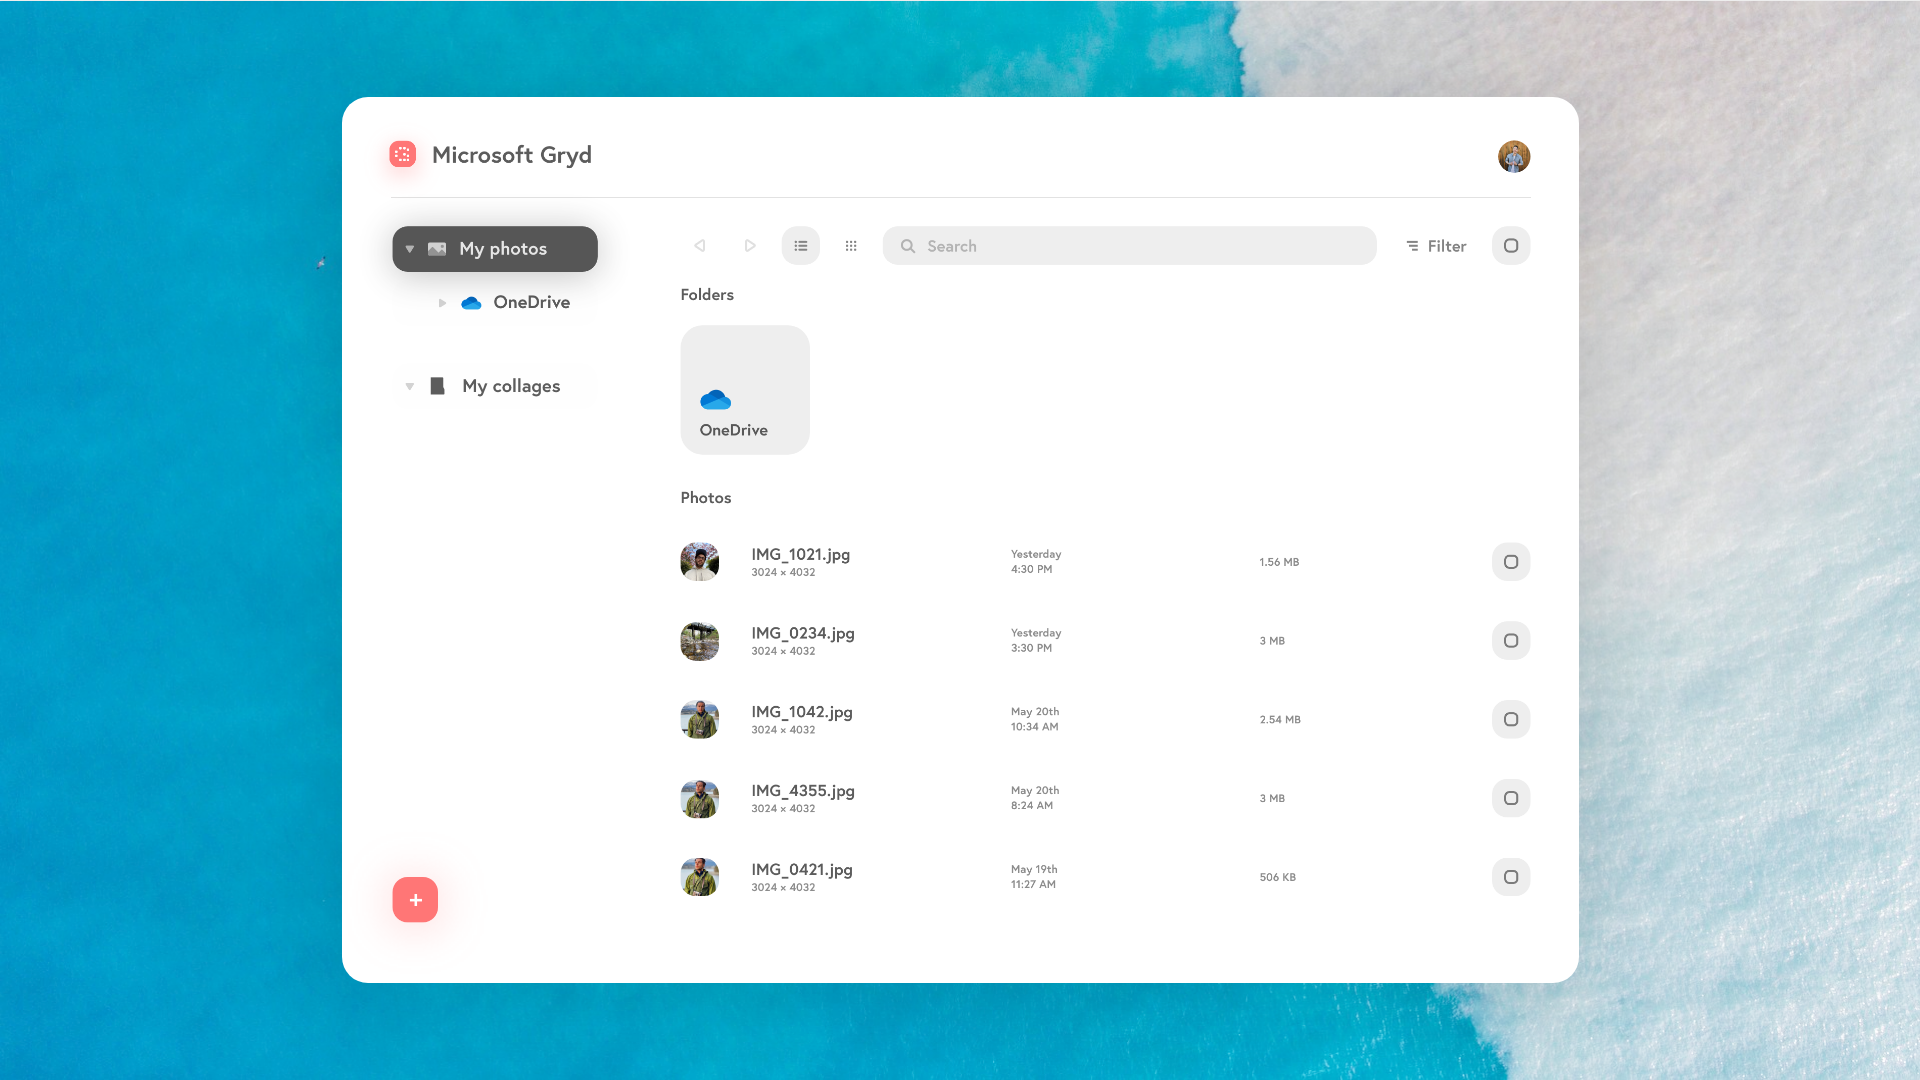
Task: Switch to grid view
Action: pyautogui.click(x=851, y=246)
